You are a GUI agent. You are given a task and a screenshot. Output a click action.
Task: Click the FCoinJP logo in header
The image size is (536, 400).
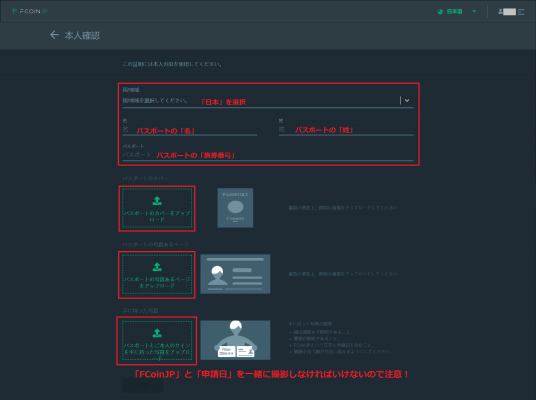pyautogui.click(x=30, y=11)
